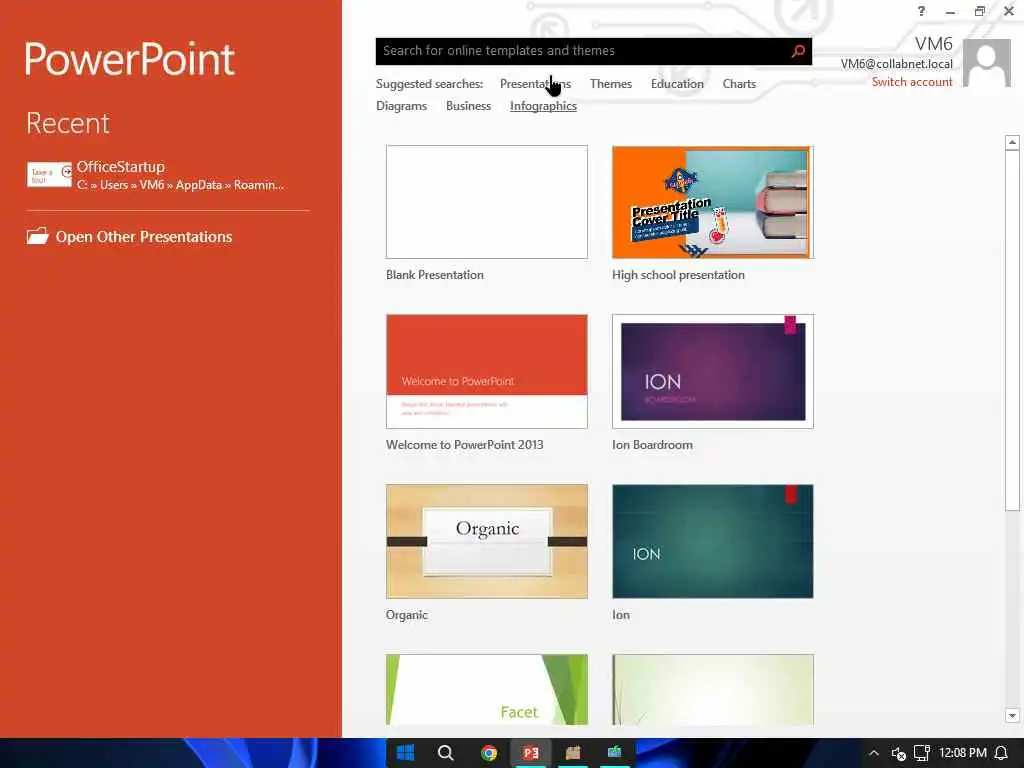Click the muted volume tray icon
1024x768 pixels.
(899, 753)
